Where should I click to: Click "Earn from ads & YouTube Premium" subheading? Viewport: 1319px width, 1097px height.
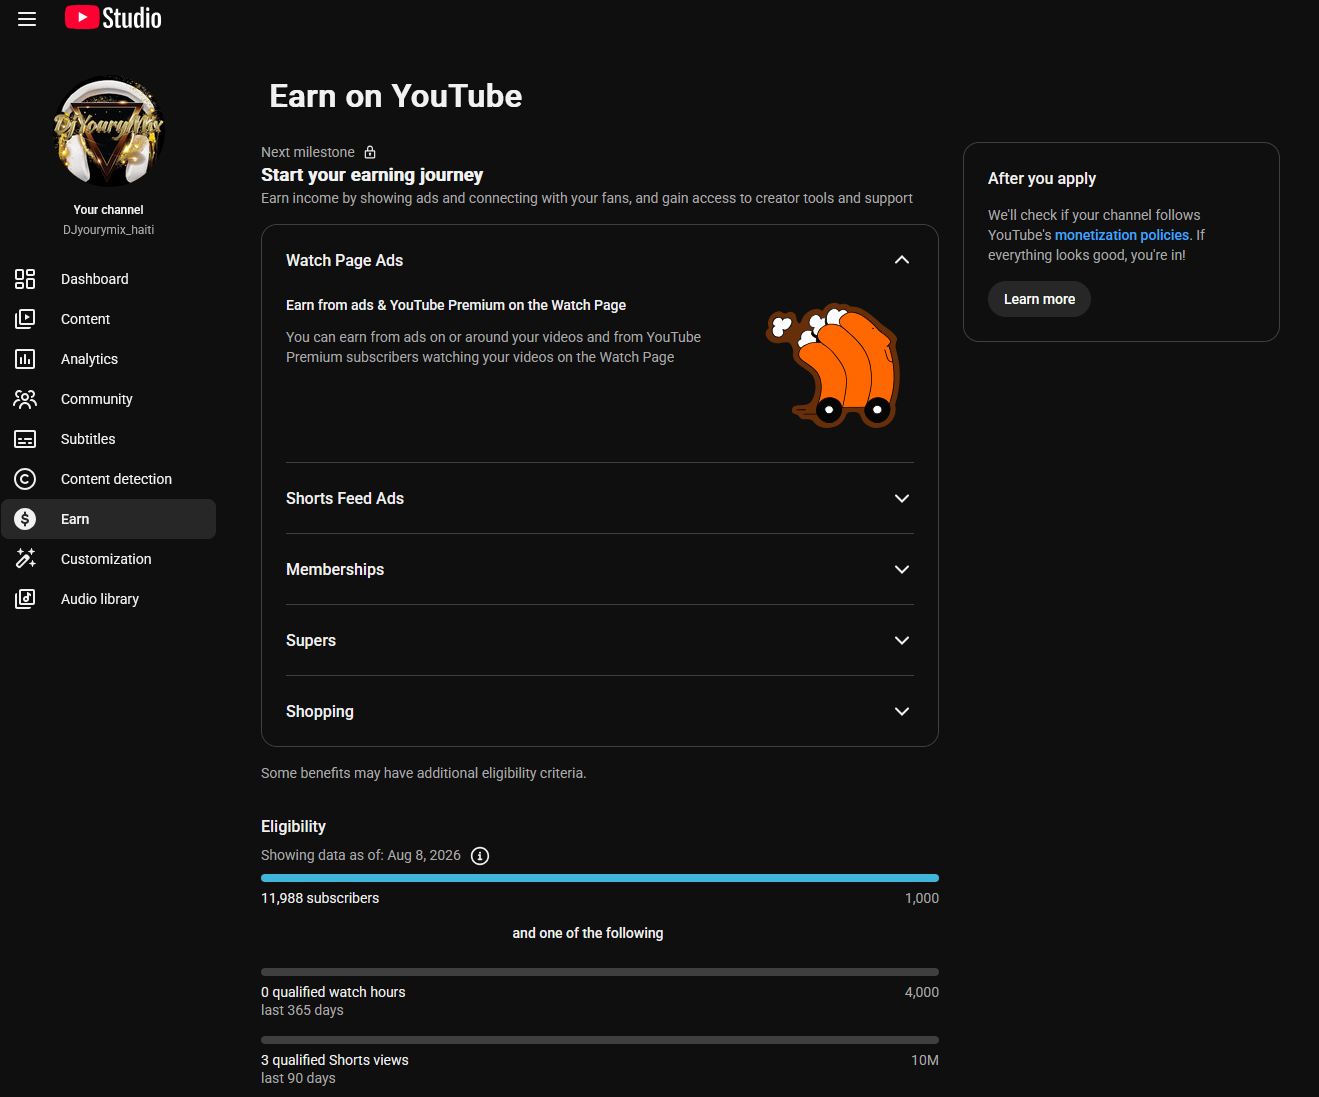tap(456, 305)
